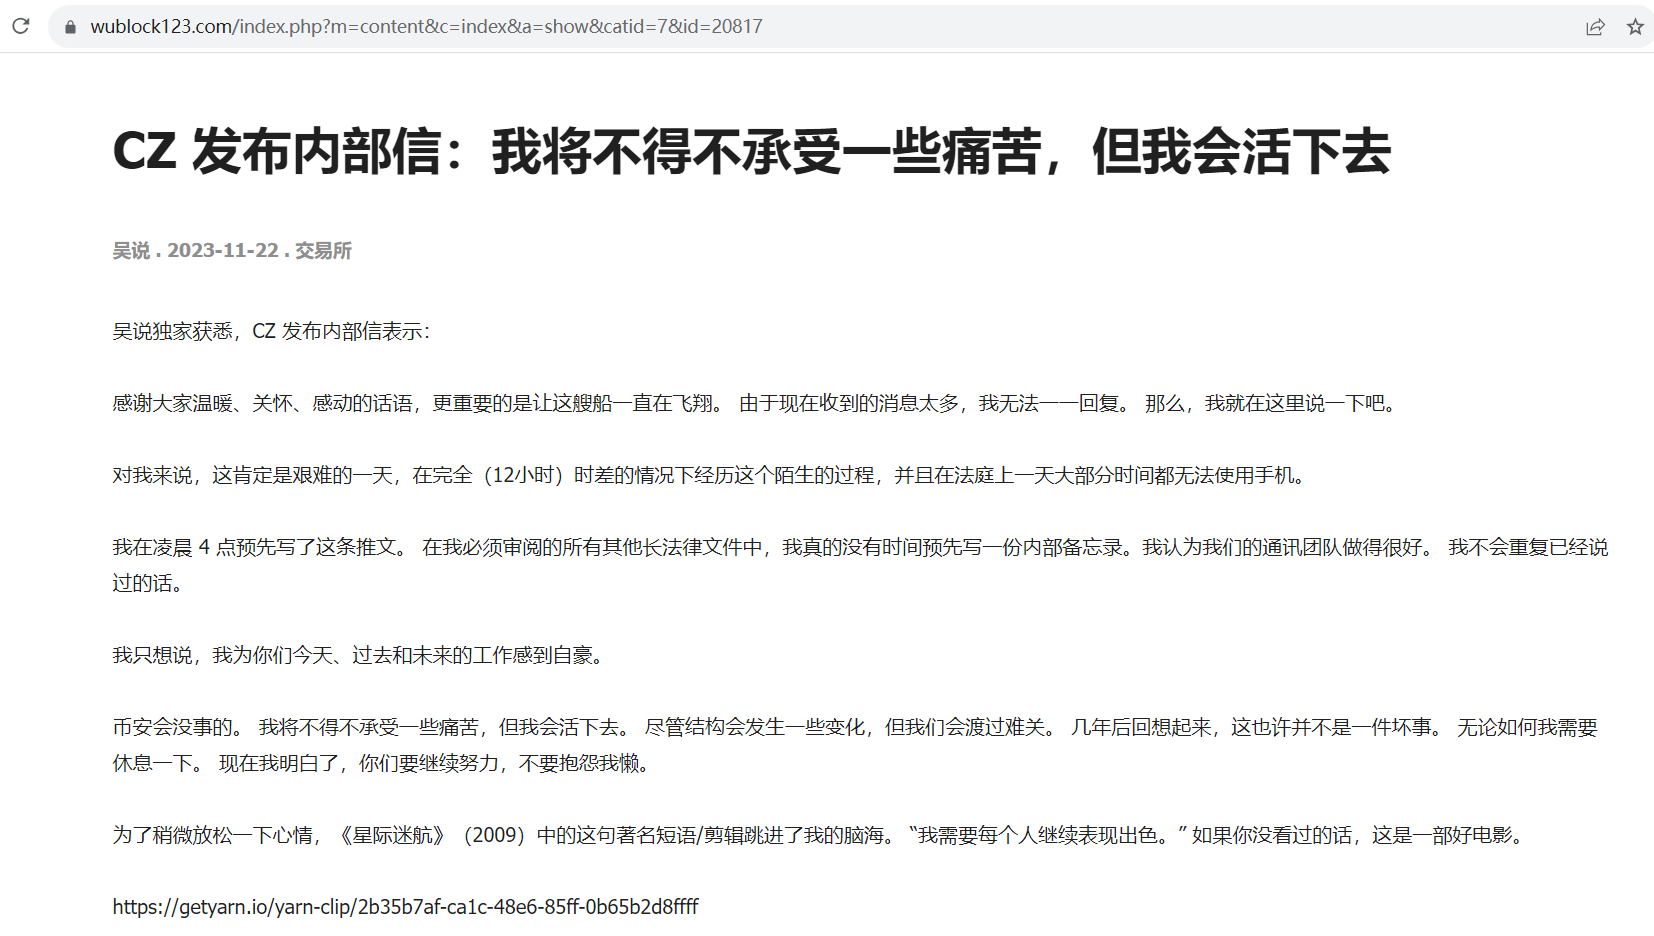Click the wrapped line "过的话。"

(x=149, y=583)
